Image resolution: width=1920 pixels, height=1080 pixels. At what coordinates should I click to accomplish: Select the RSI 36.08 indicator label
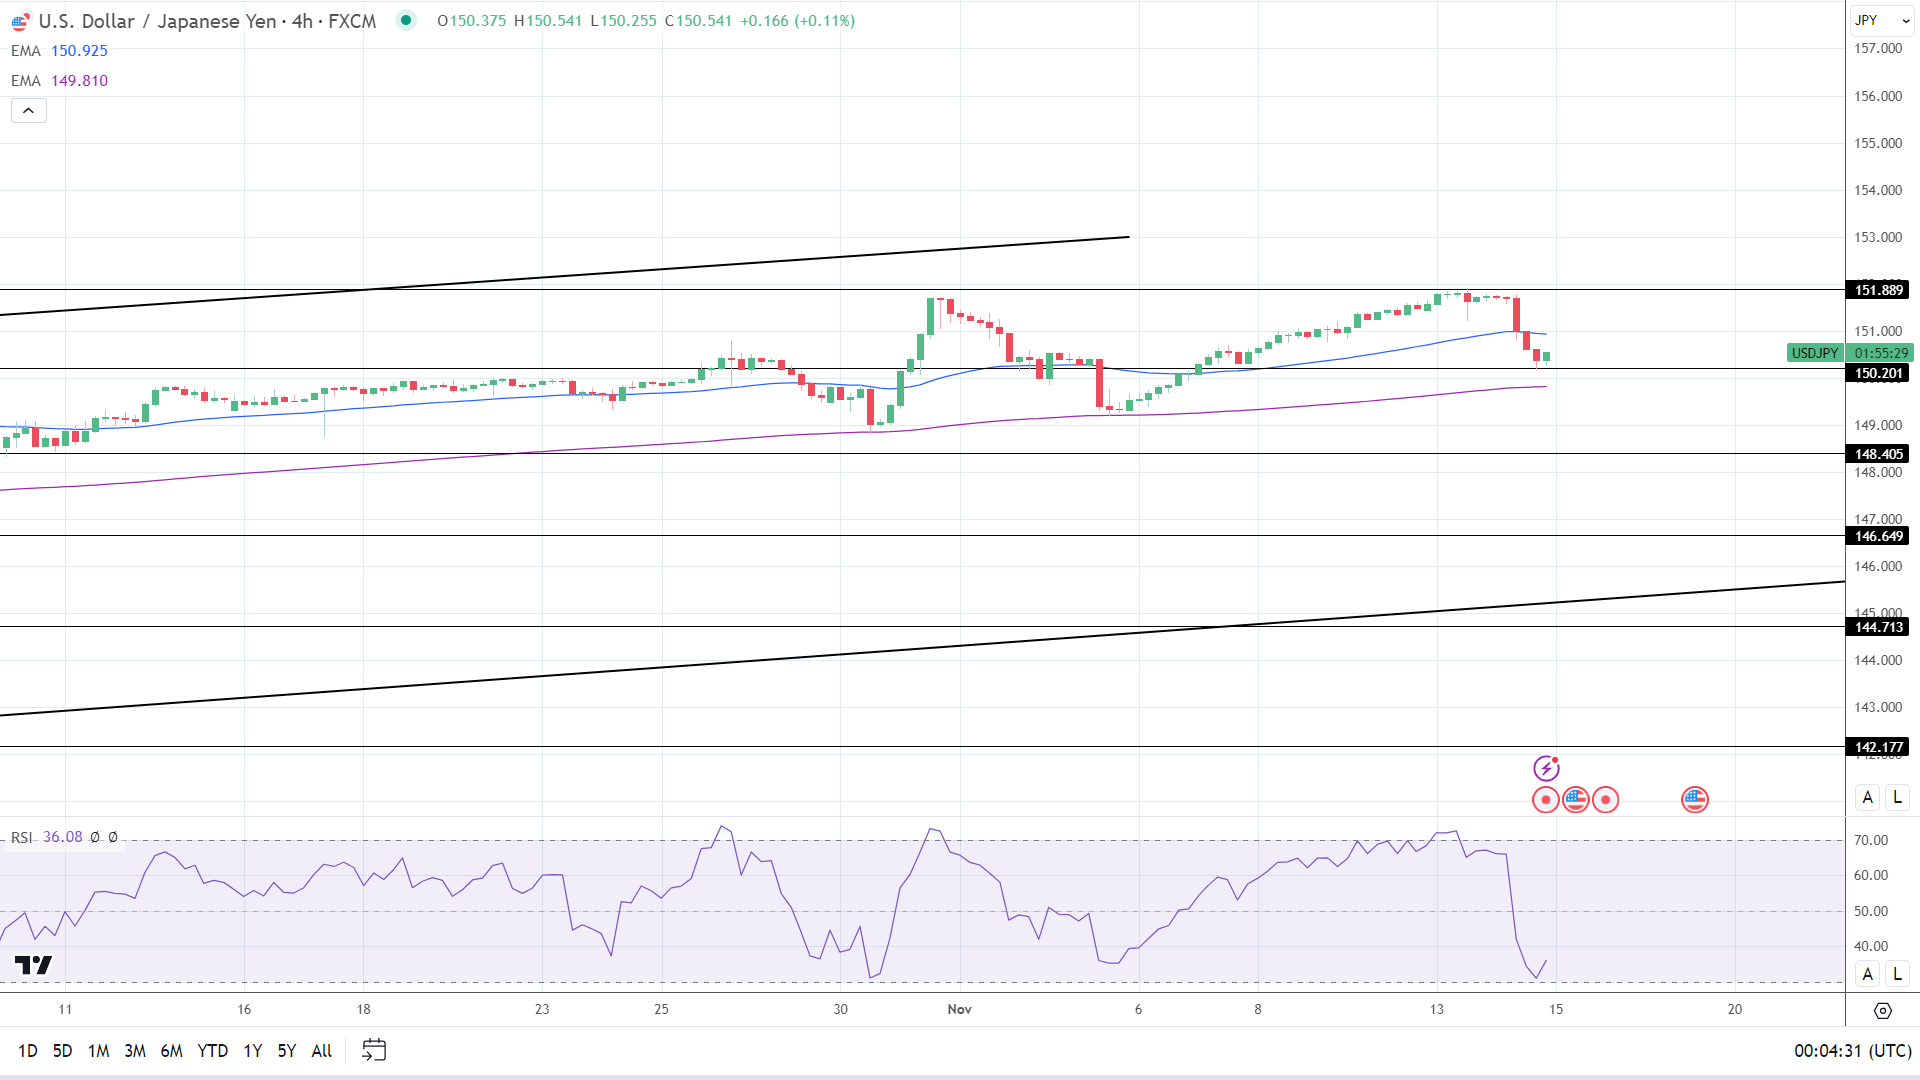click(x=47, y=837)
